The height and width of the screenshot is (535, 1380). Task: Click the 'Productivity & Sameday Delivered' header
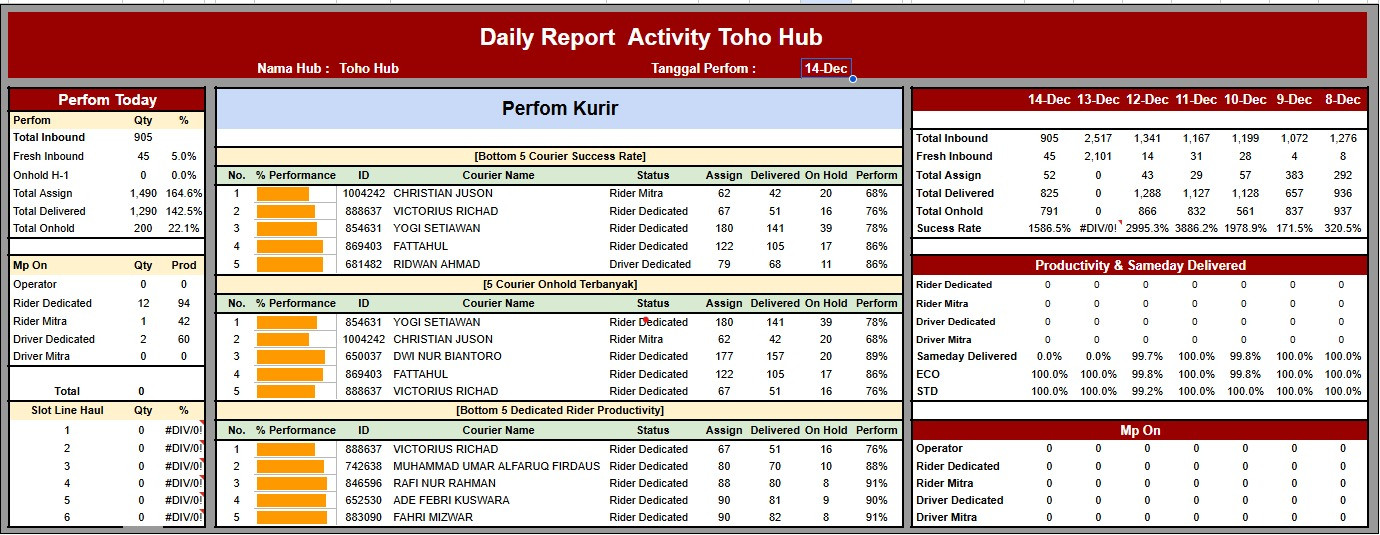(x=1140, y=265)
